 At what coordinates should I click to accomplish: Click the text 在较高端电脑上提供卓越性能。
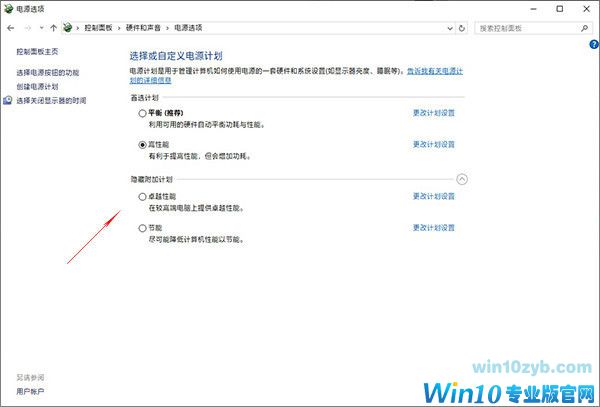[196, 208]
